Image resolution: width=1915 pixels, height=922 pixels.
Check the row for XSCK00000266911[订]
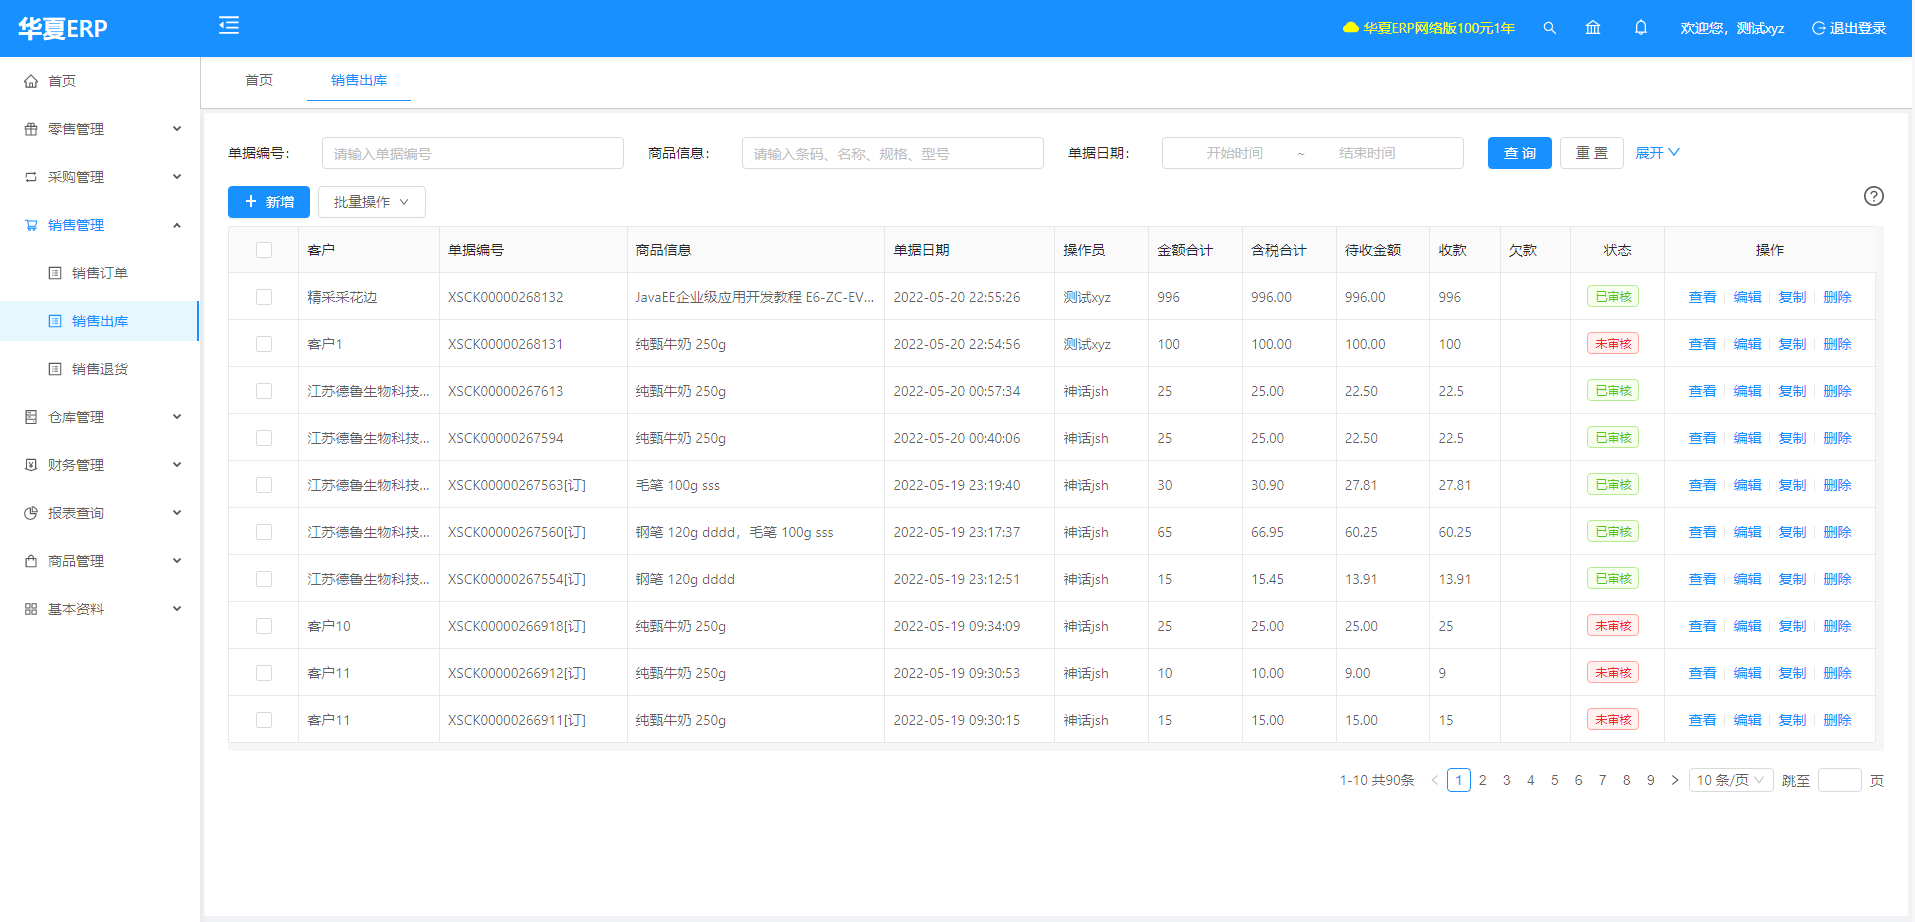point(264,720)
